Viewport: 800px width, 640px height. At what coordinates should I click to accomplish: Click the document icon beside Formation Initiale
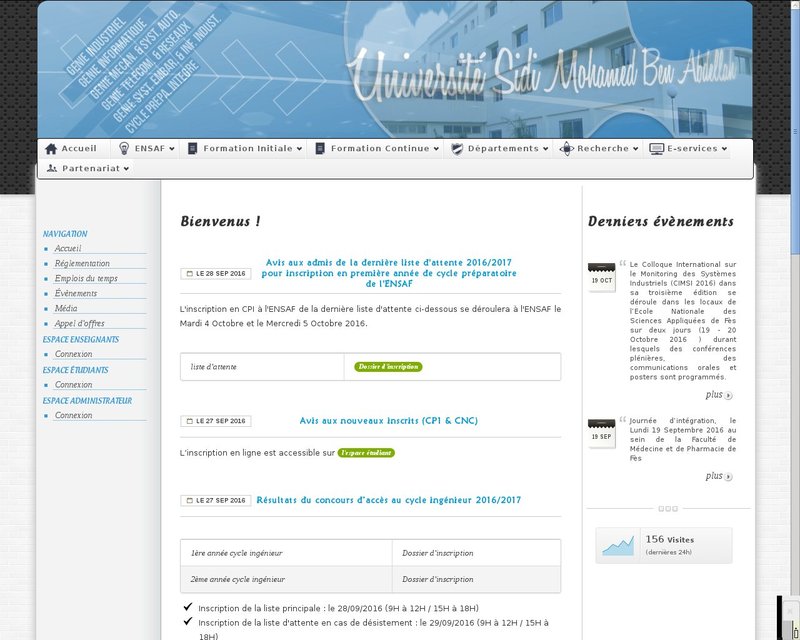tap(192, 149)
